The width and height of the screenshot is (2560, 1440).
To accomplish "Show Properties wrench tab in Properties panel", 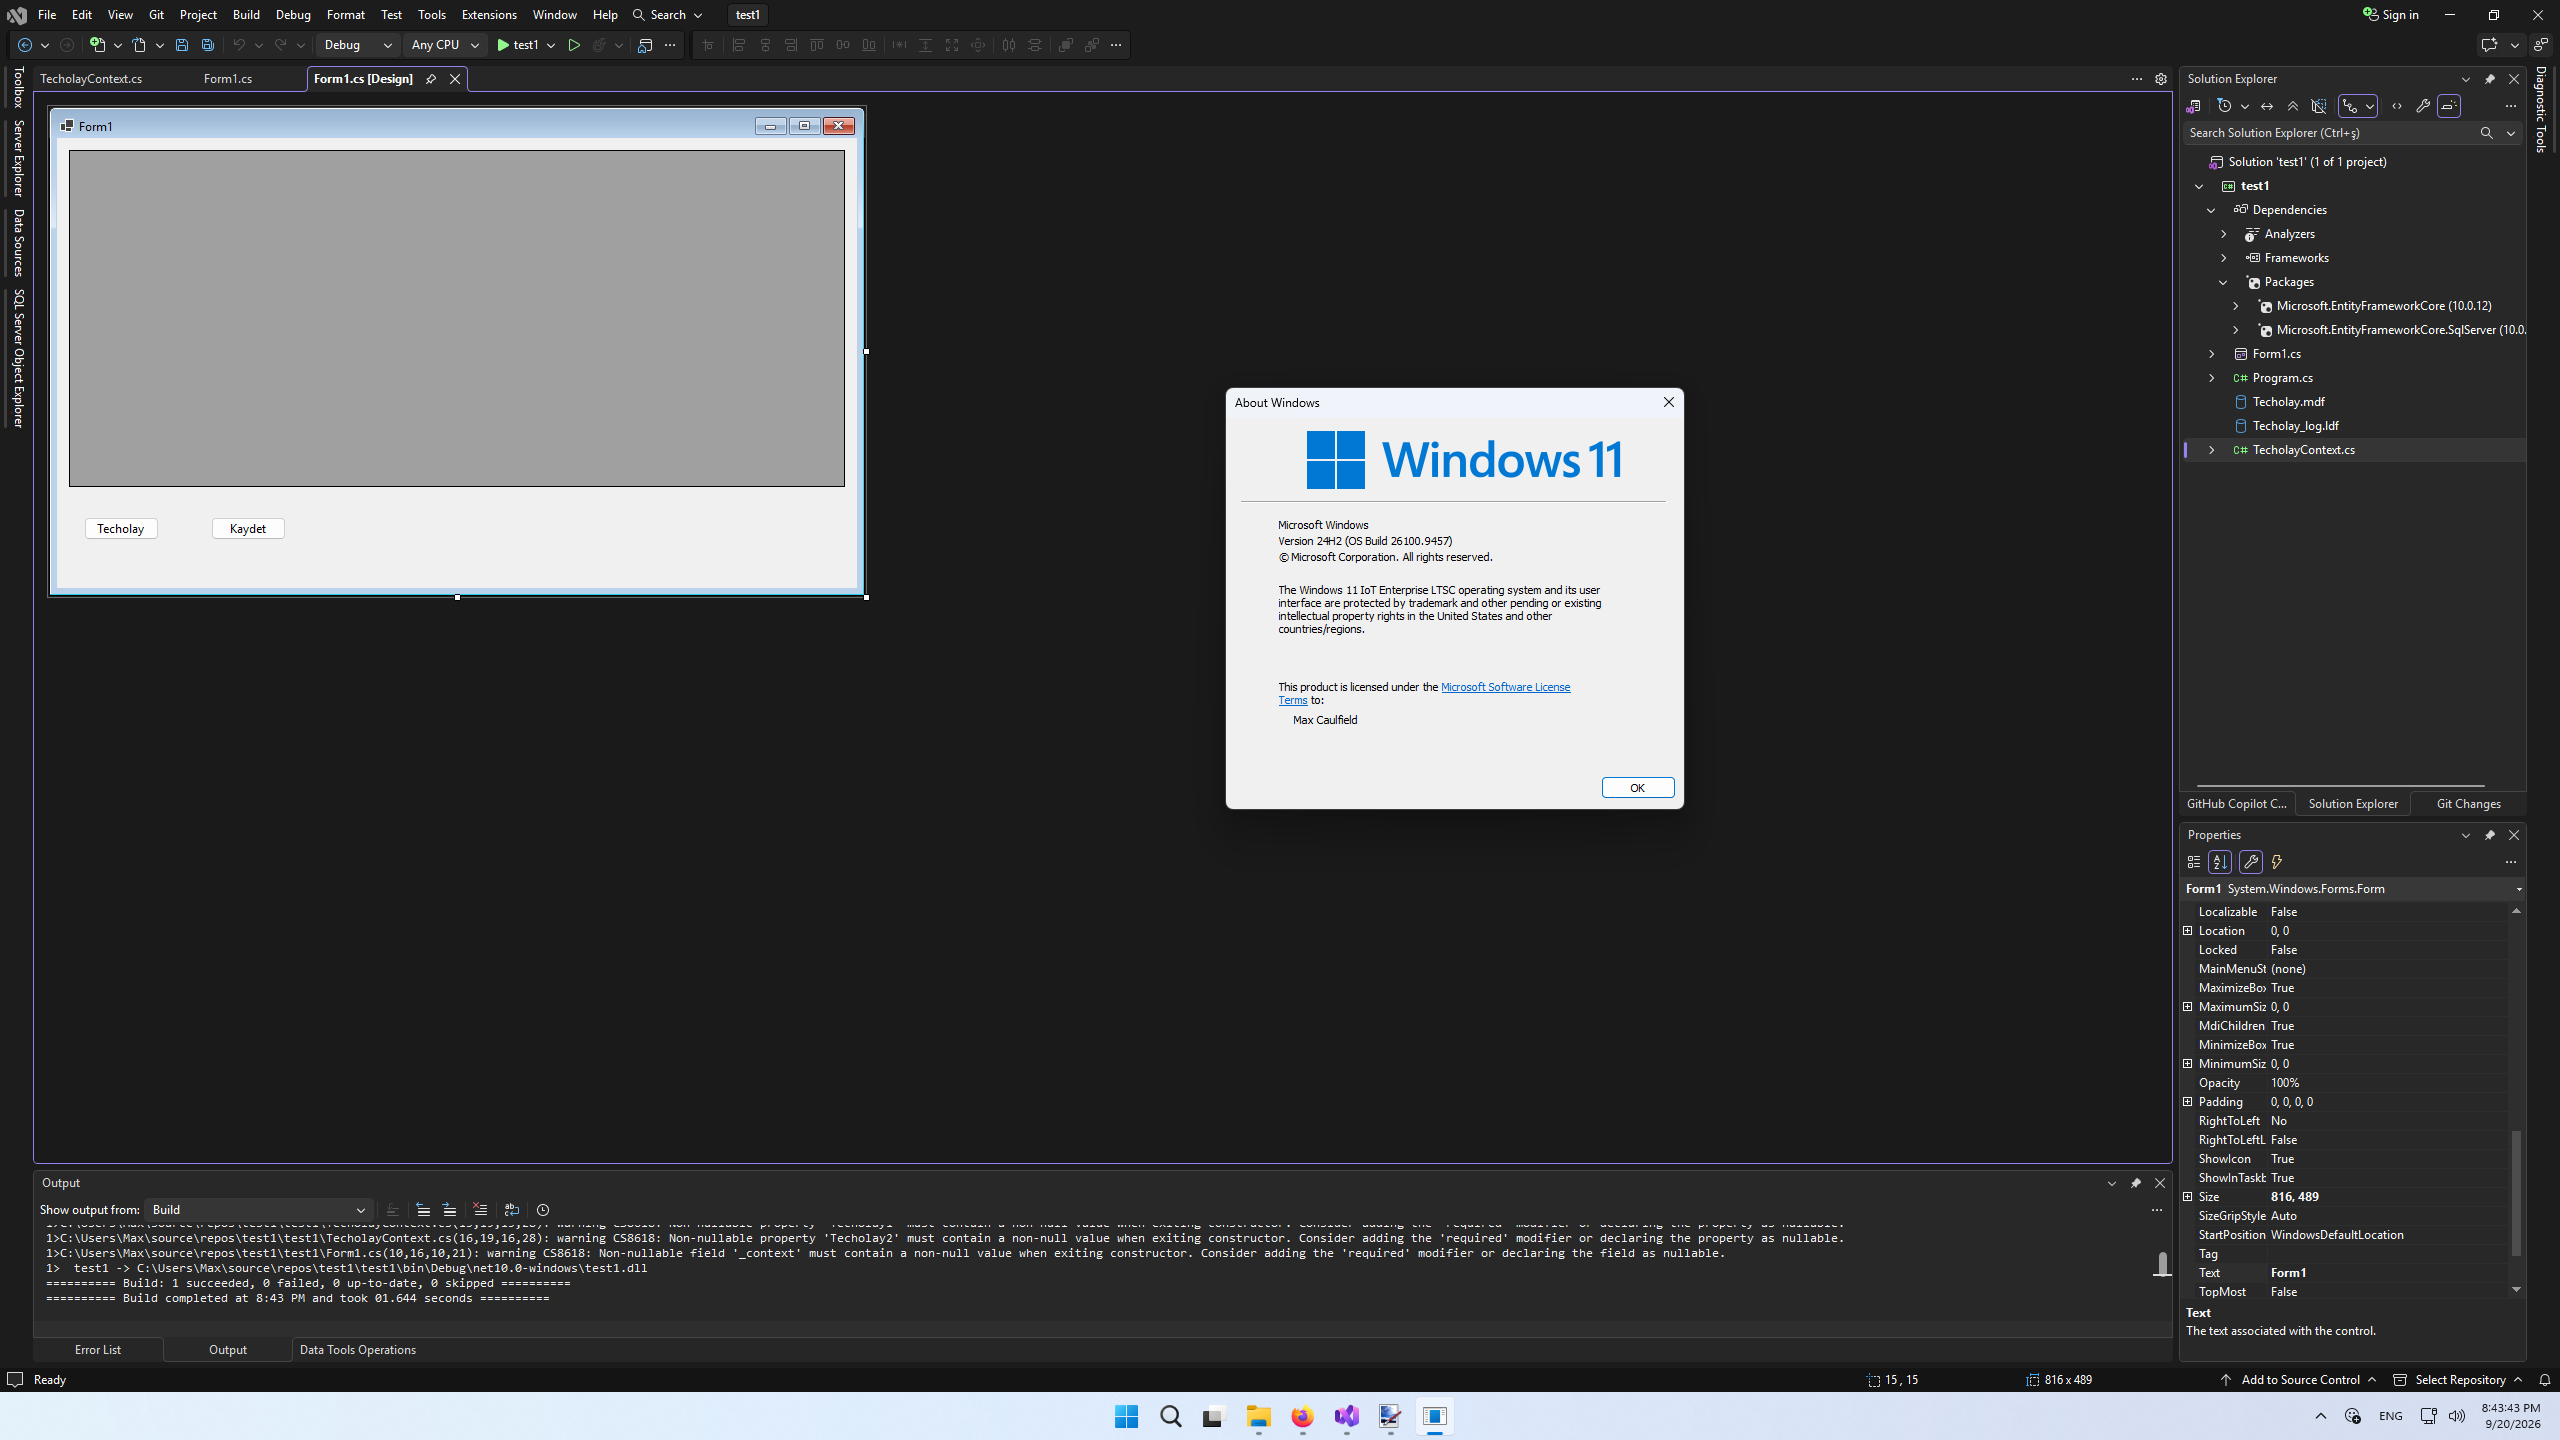I will pyautogui.click(x=2251, y=862).
